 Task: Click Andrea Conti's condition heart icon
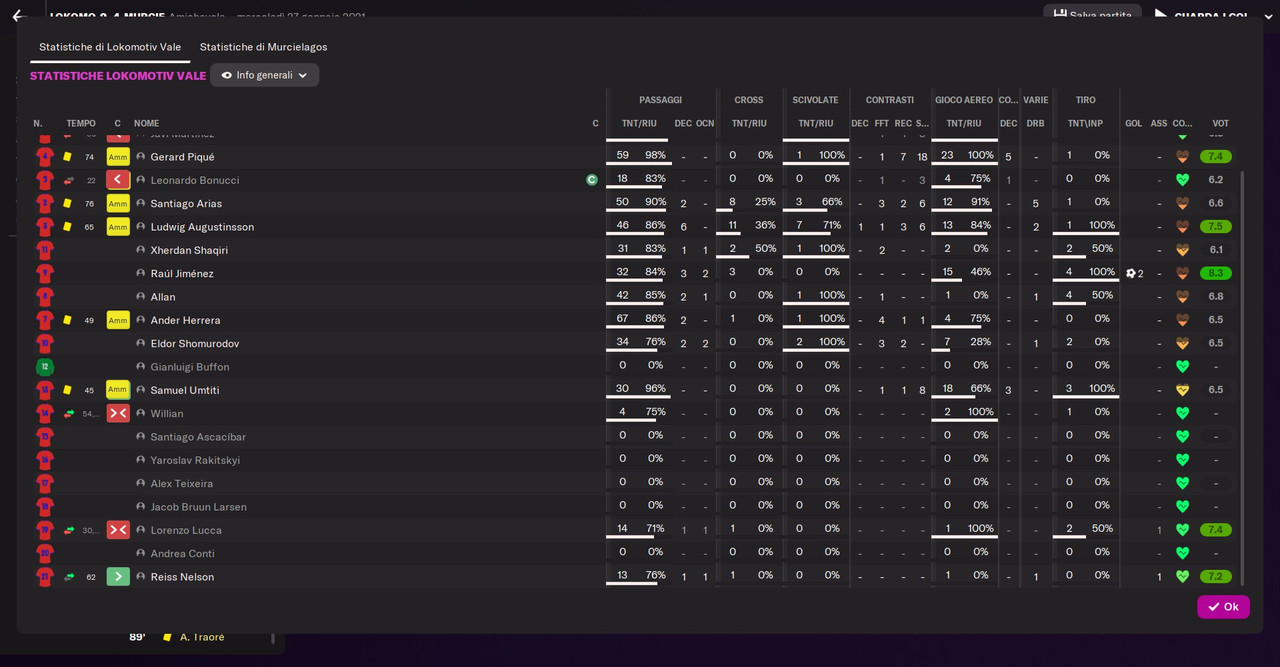(x=1183, y=553)
